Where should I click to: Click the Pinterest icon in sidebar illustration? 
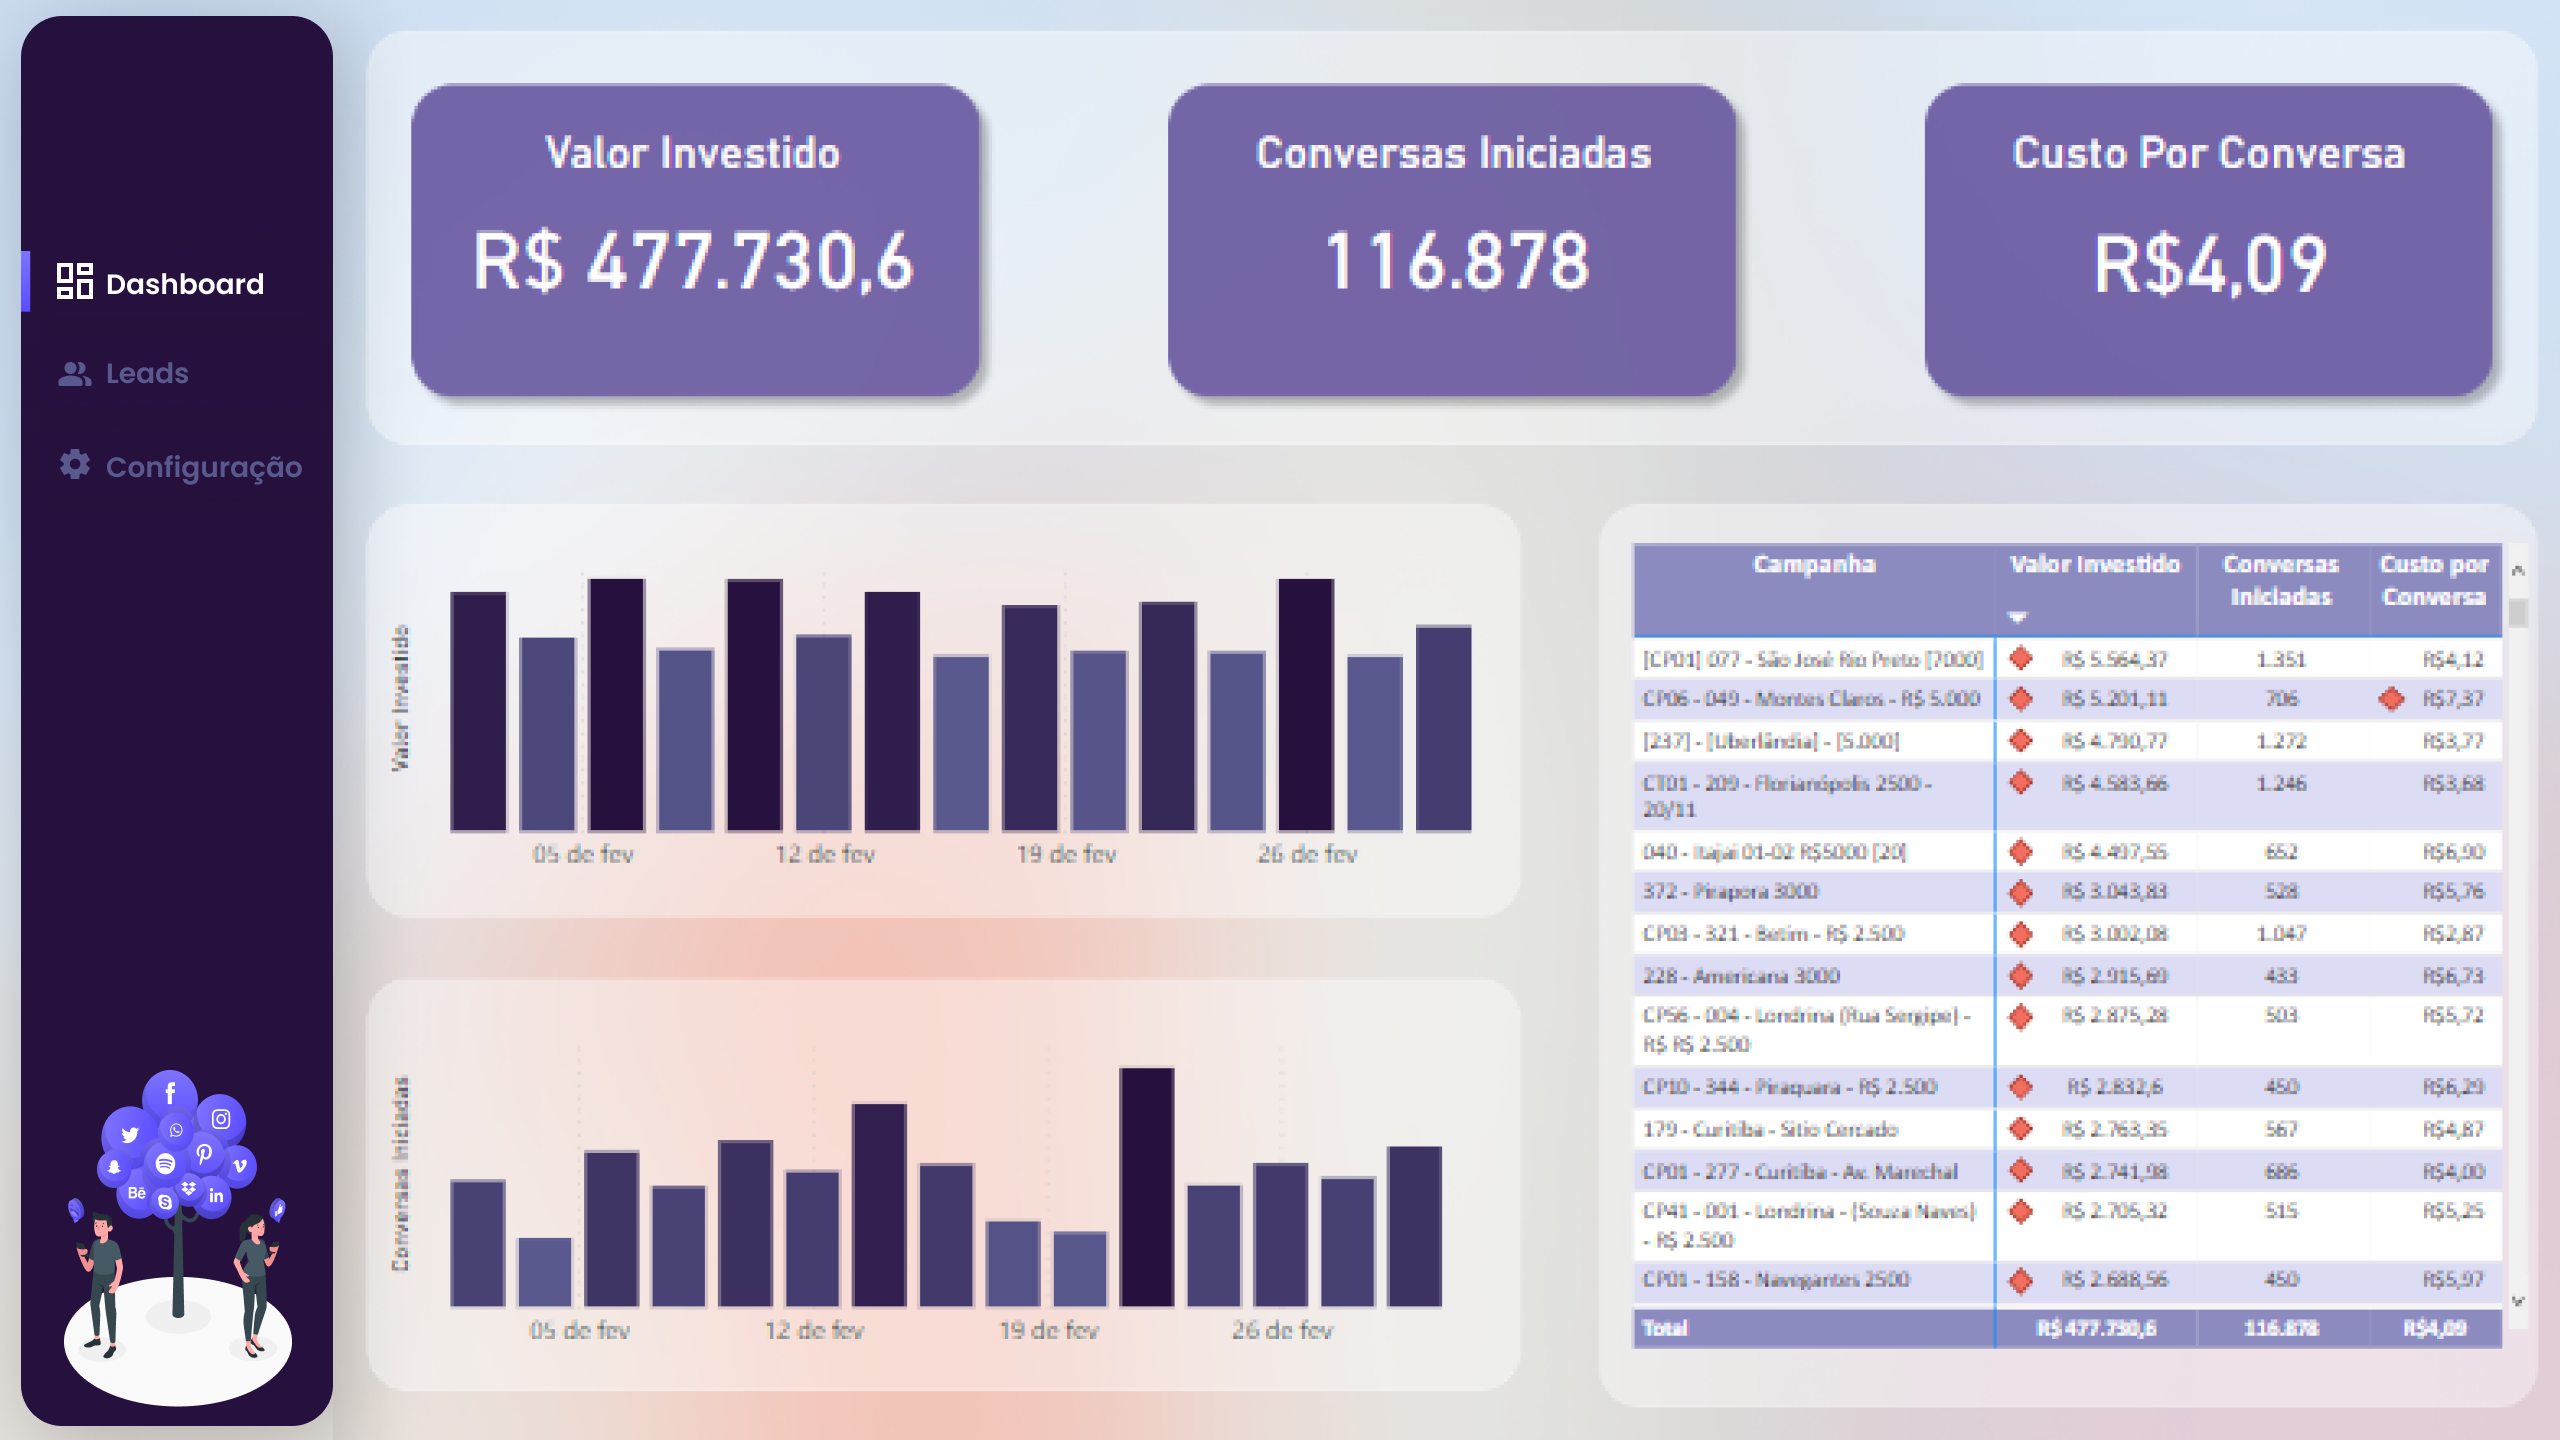(204, 1153)
